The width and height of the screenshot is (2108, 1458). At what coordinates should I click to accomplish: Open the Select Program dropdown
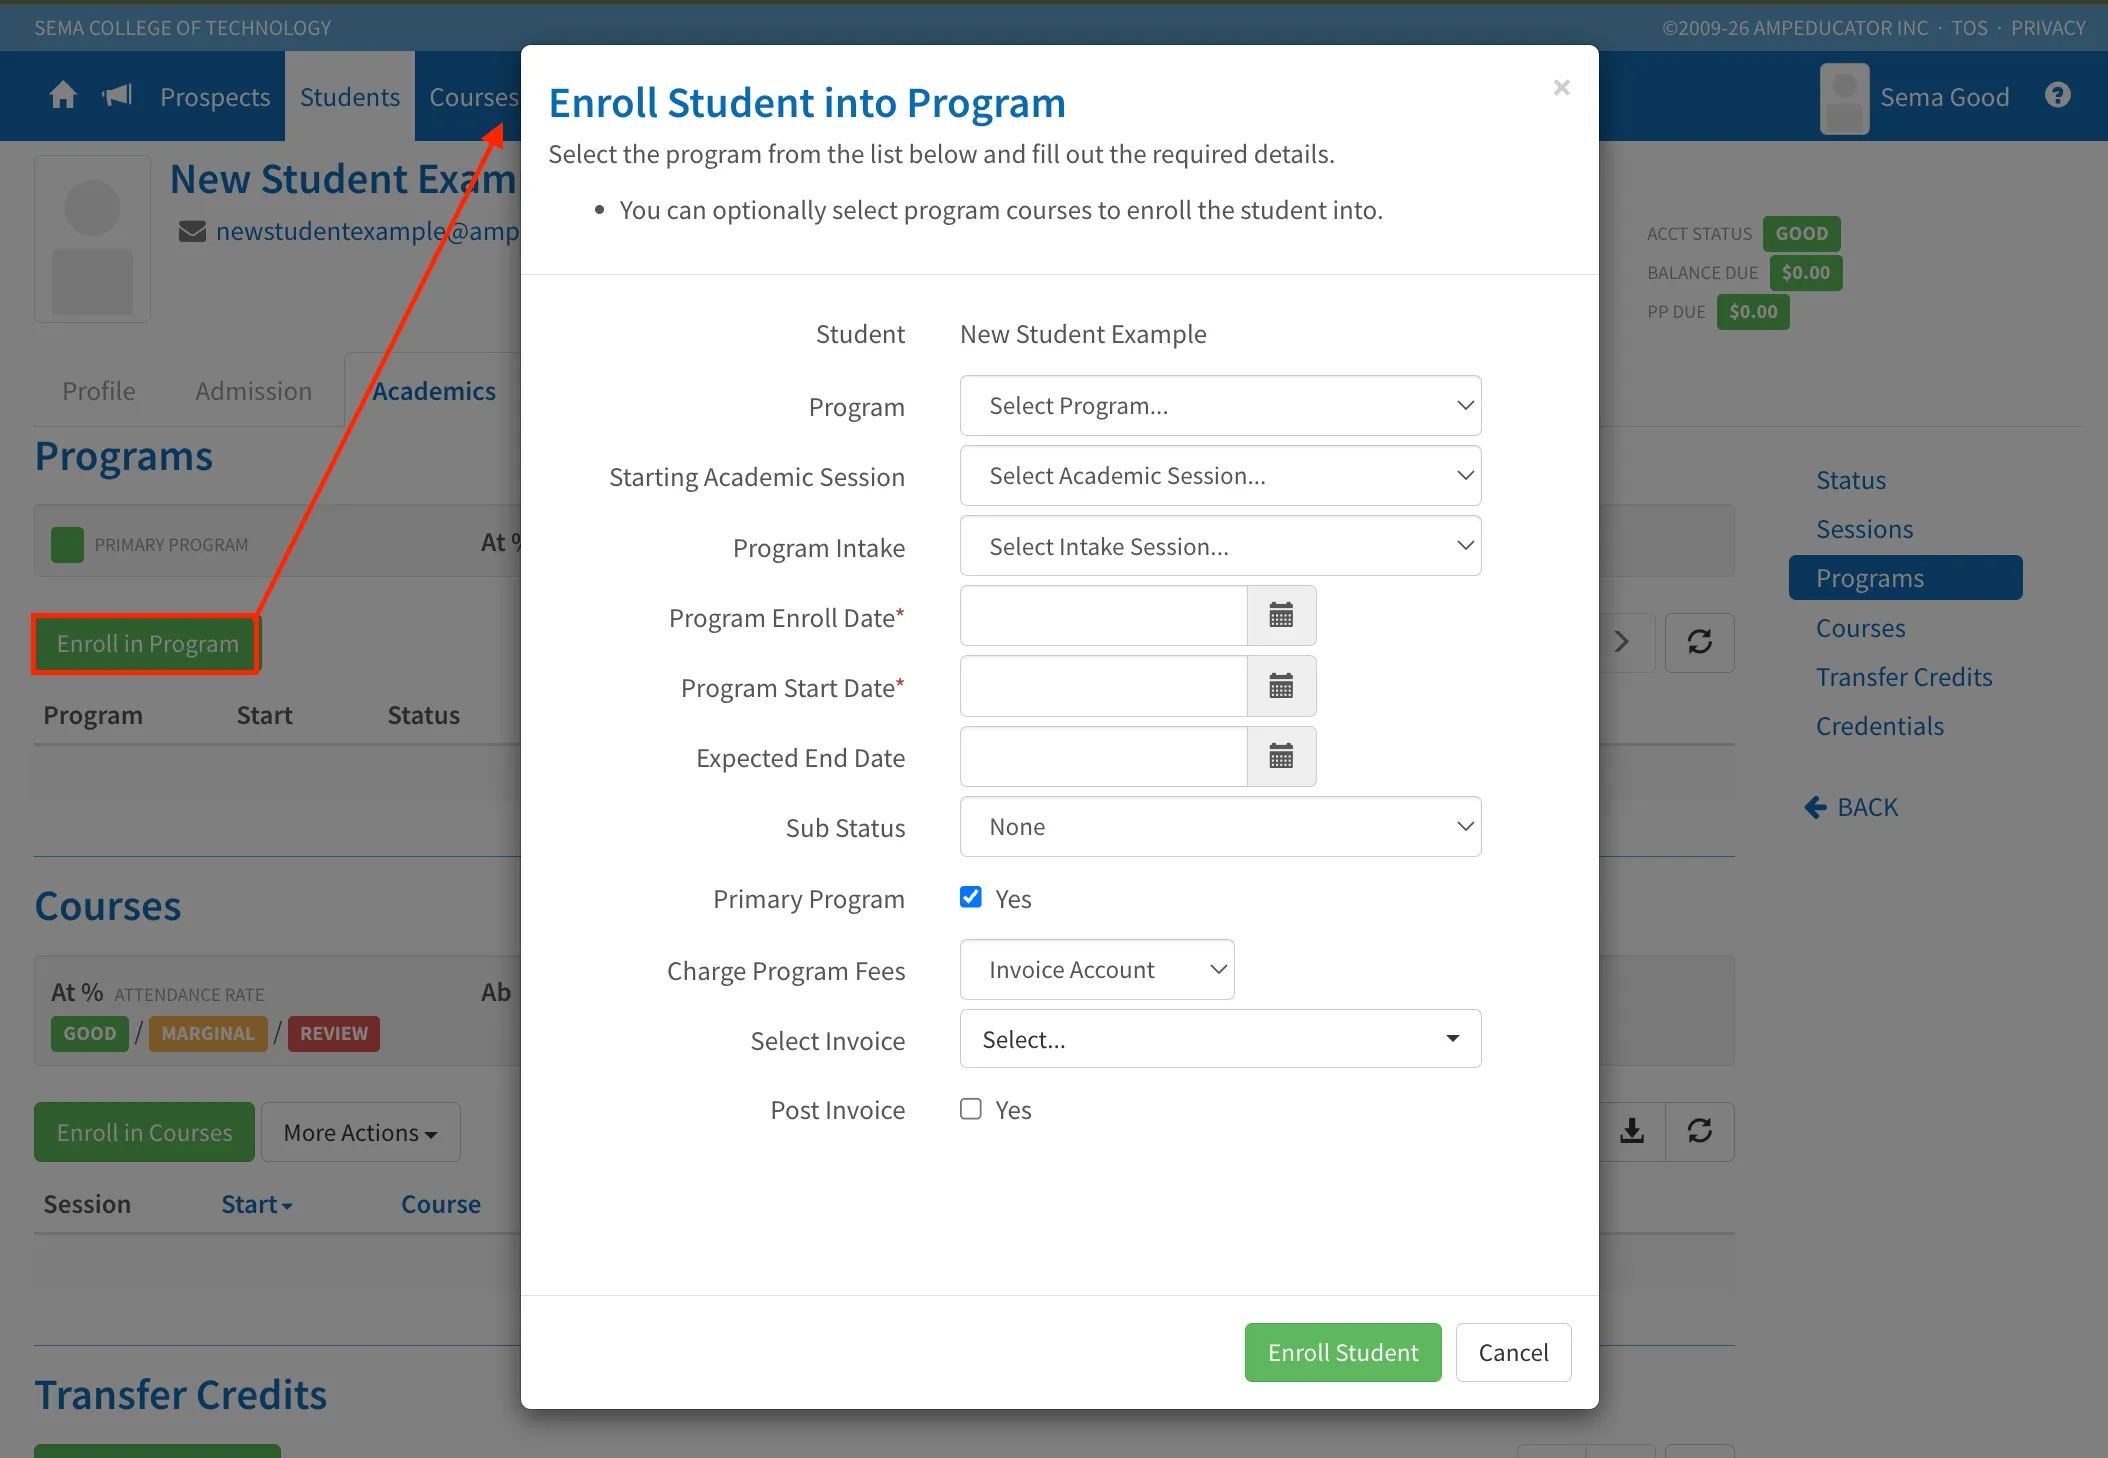click(1220, 406)
